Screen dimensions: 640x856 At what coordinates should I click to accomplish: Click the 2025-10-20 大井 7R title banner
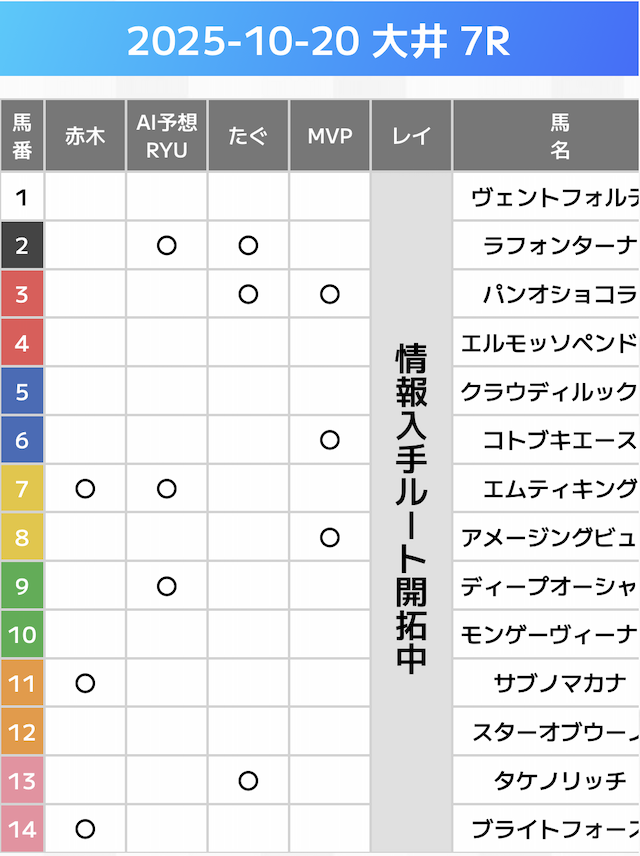click(x=320, y=41)
